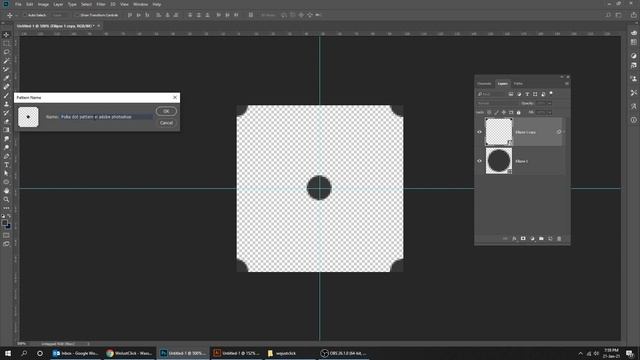Click the pattern preview thumbnail in dialog
640x360 pixels.
click(x=28, y=117)
